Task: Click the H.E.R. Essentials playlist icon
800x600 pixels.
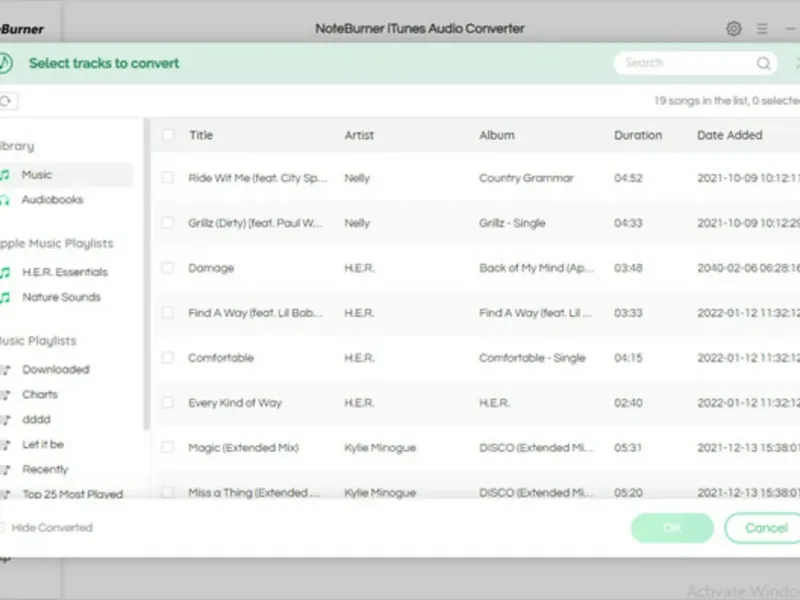Action: (x=5, y=272)
